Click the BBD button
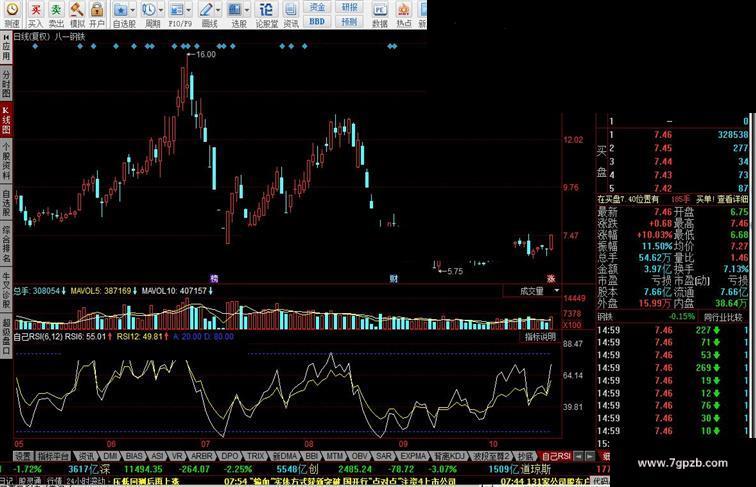Image resolution: width=756 pixels, height=487 pixels. pyautogui.click(x=317, y=21)
